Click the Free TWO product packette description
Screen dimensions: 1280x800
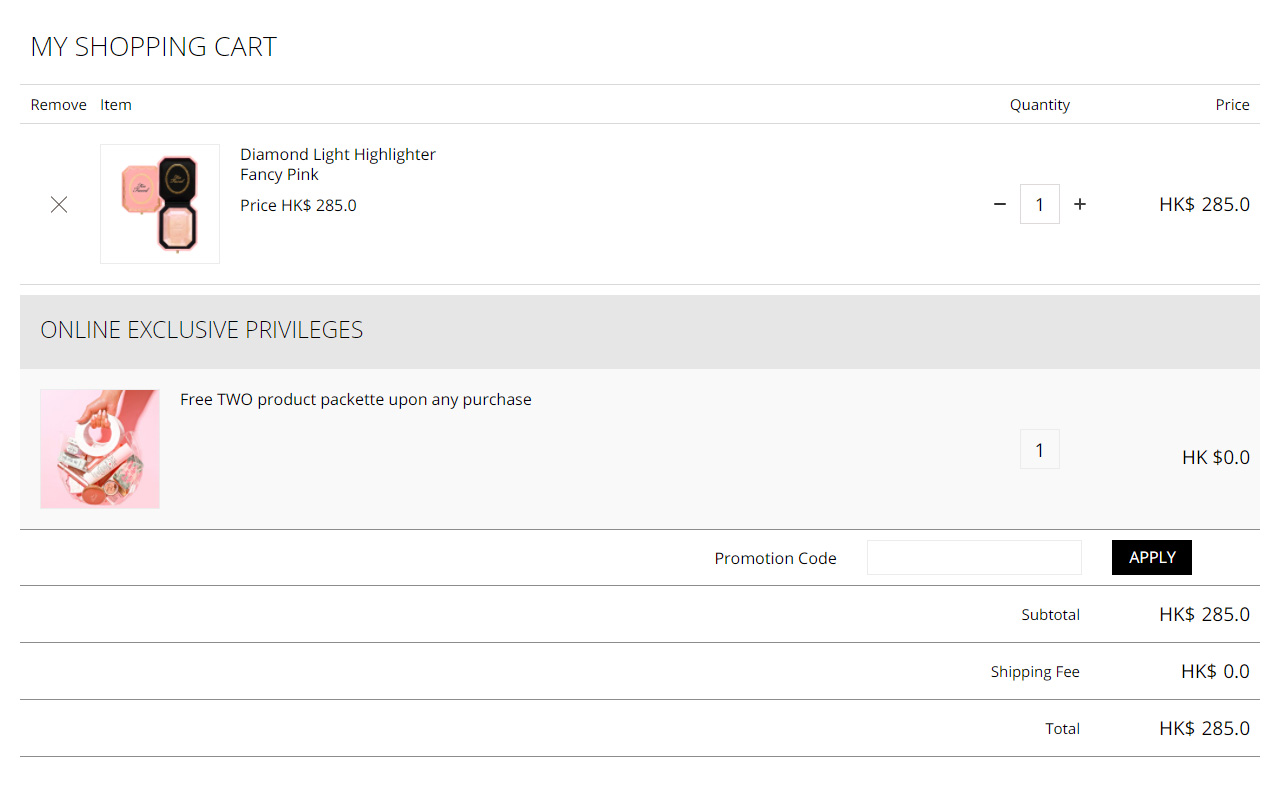pos(356,399)
